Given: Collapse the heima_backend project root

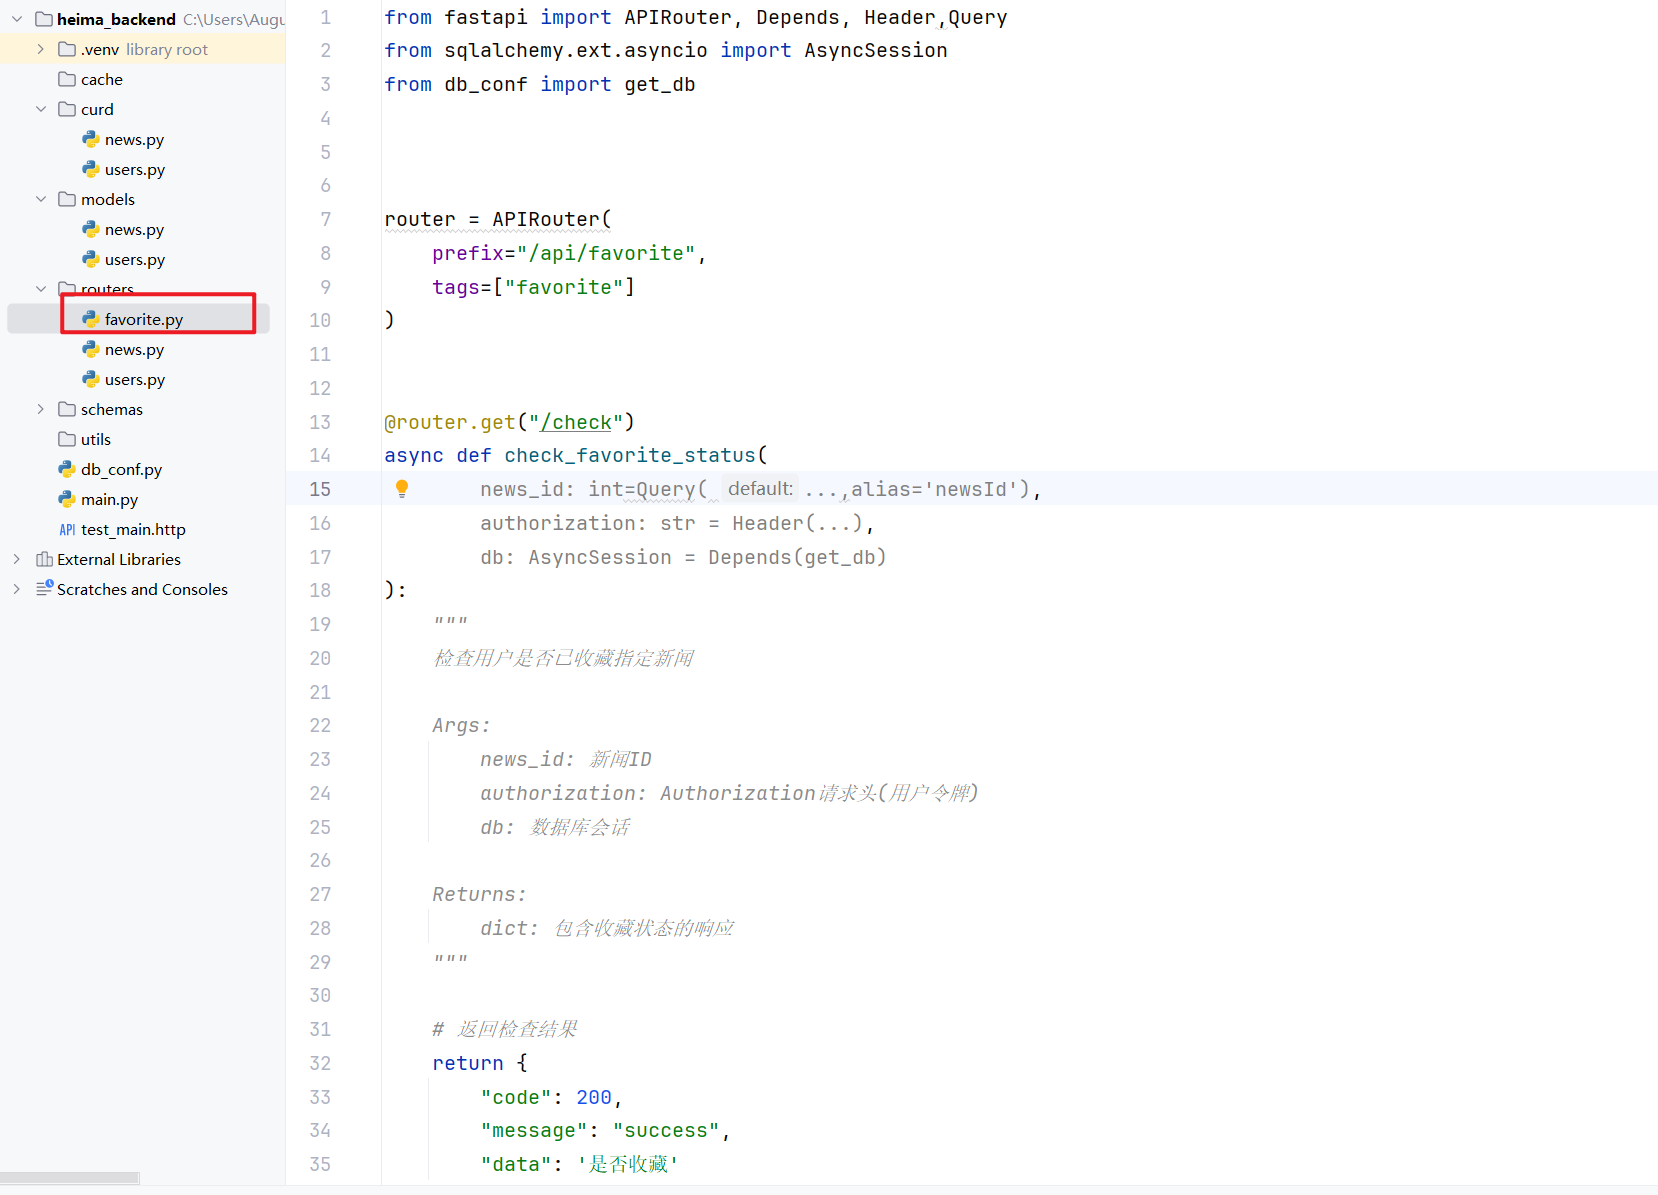Looking at the screenshot, I should (x=17, y=19).
